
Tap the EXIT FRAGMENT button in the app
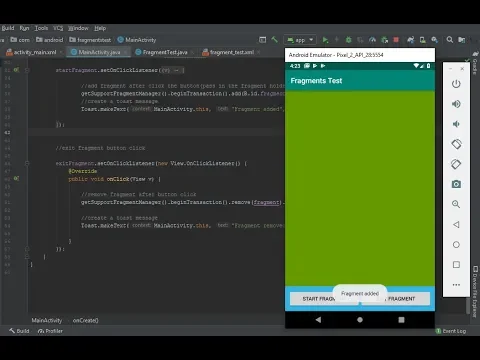tap(396, 299)
